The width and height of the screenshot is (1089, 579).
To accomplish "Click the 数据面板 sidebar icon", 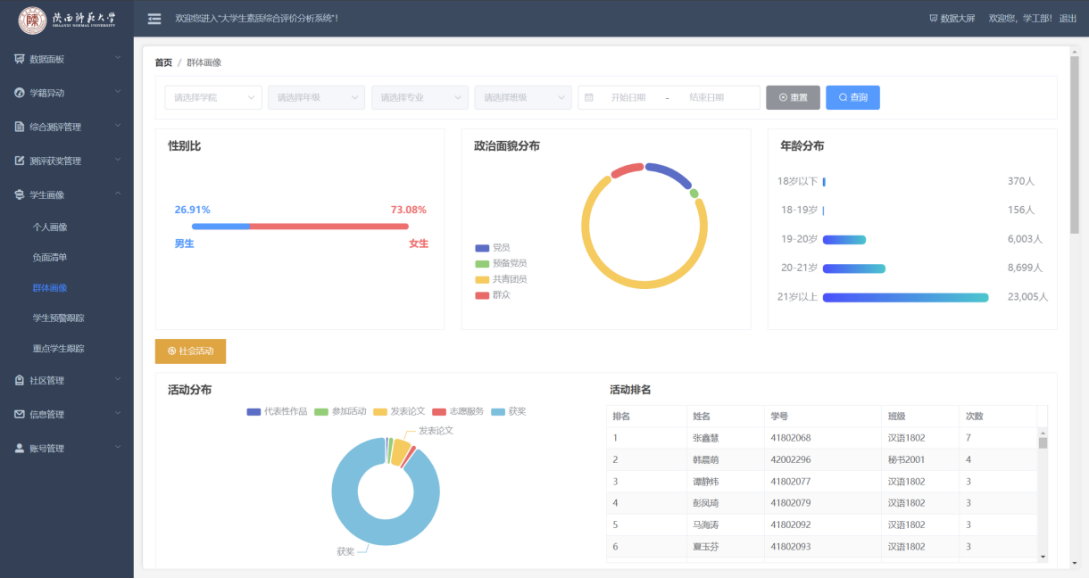I will 19,59.
